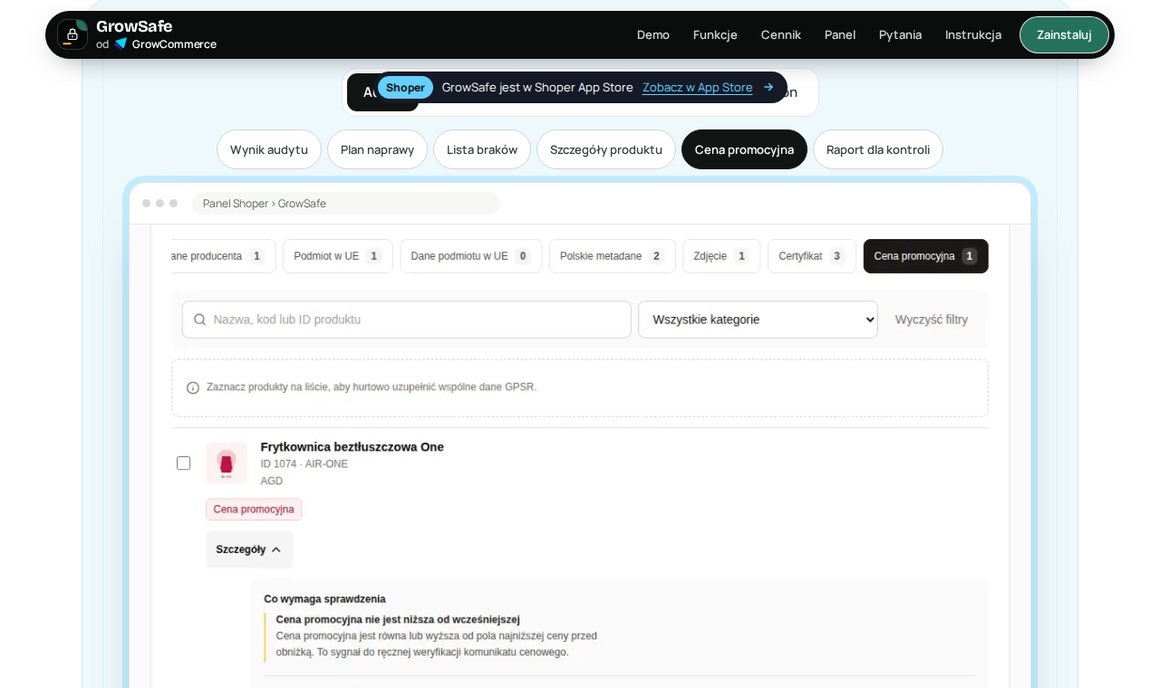Open the Frytkownica product thumbnail

point(226,463)
